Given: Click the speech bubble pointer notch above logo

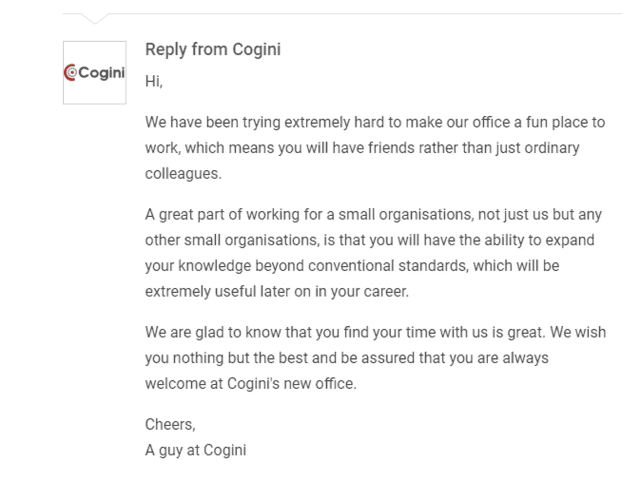Looking at the screenshot, I should click(95, 19).
